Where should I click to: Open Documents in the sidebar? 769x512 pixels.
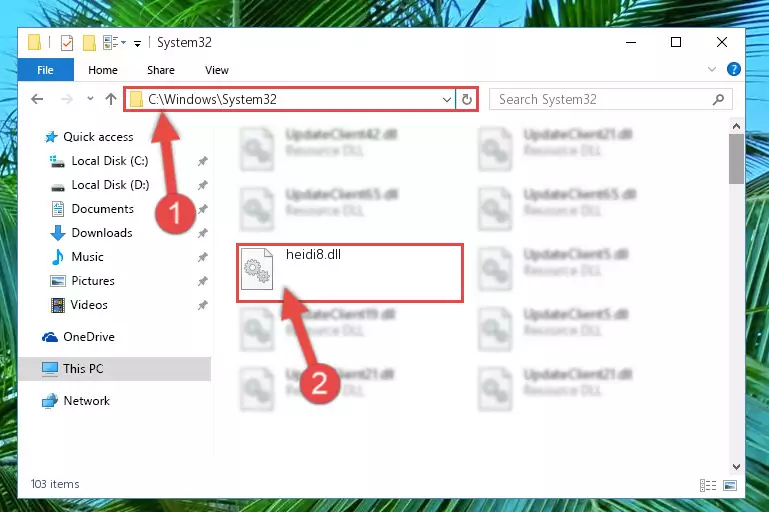103,209
